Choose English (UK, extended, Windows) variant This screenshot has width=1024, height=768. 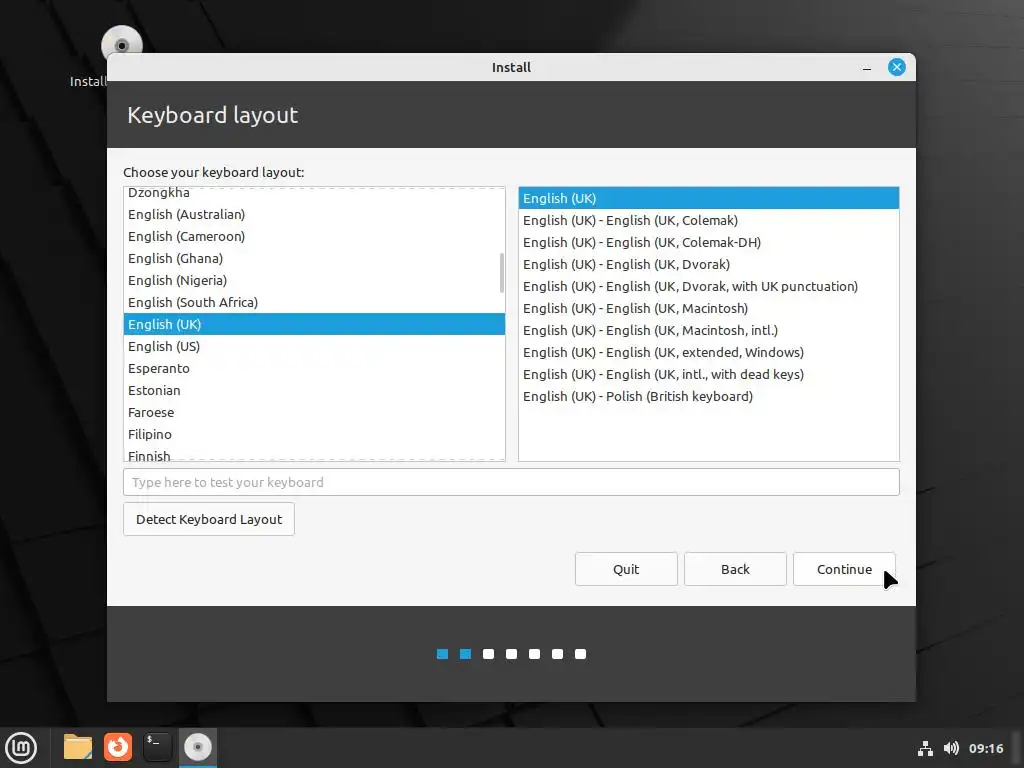[709, 352]
